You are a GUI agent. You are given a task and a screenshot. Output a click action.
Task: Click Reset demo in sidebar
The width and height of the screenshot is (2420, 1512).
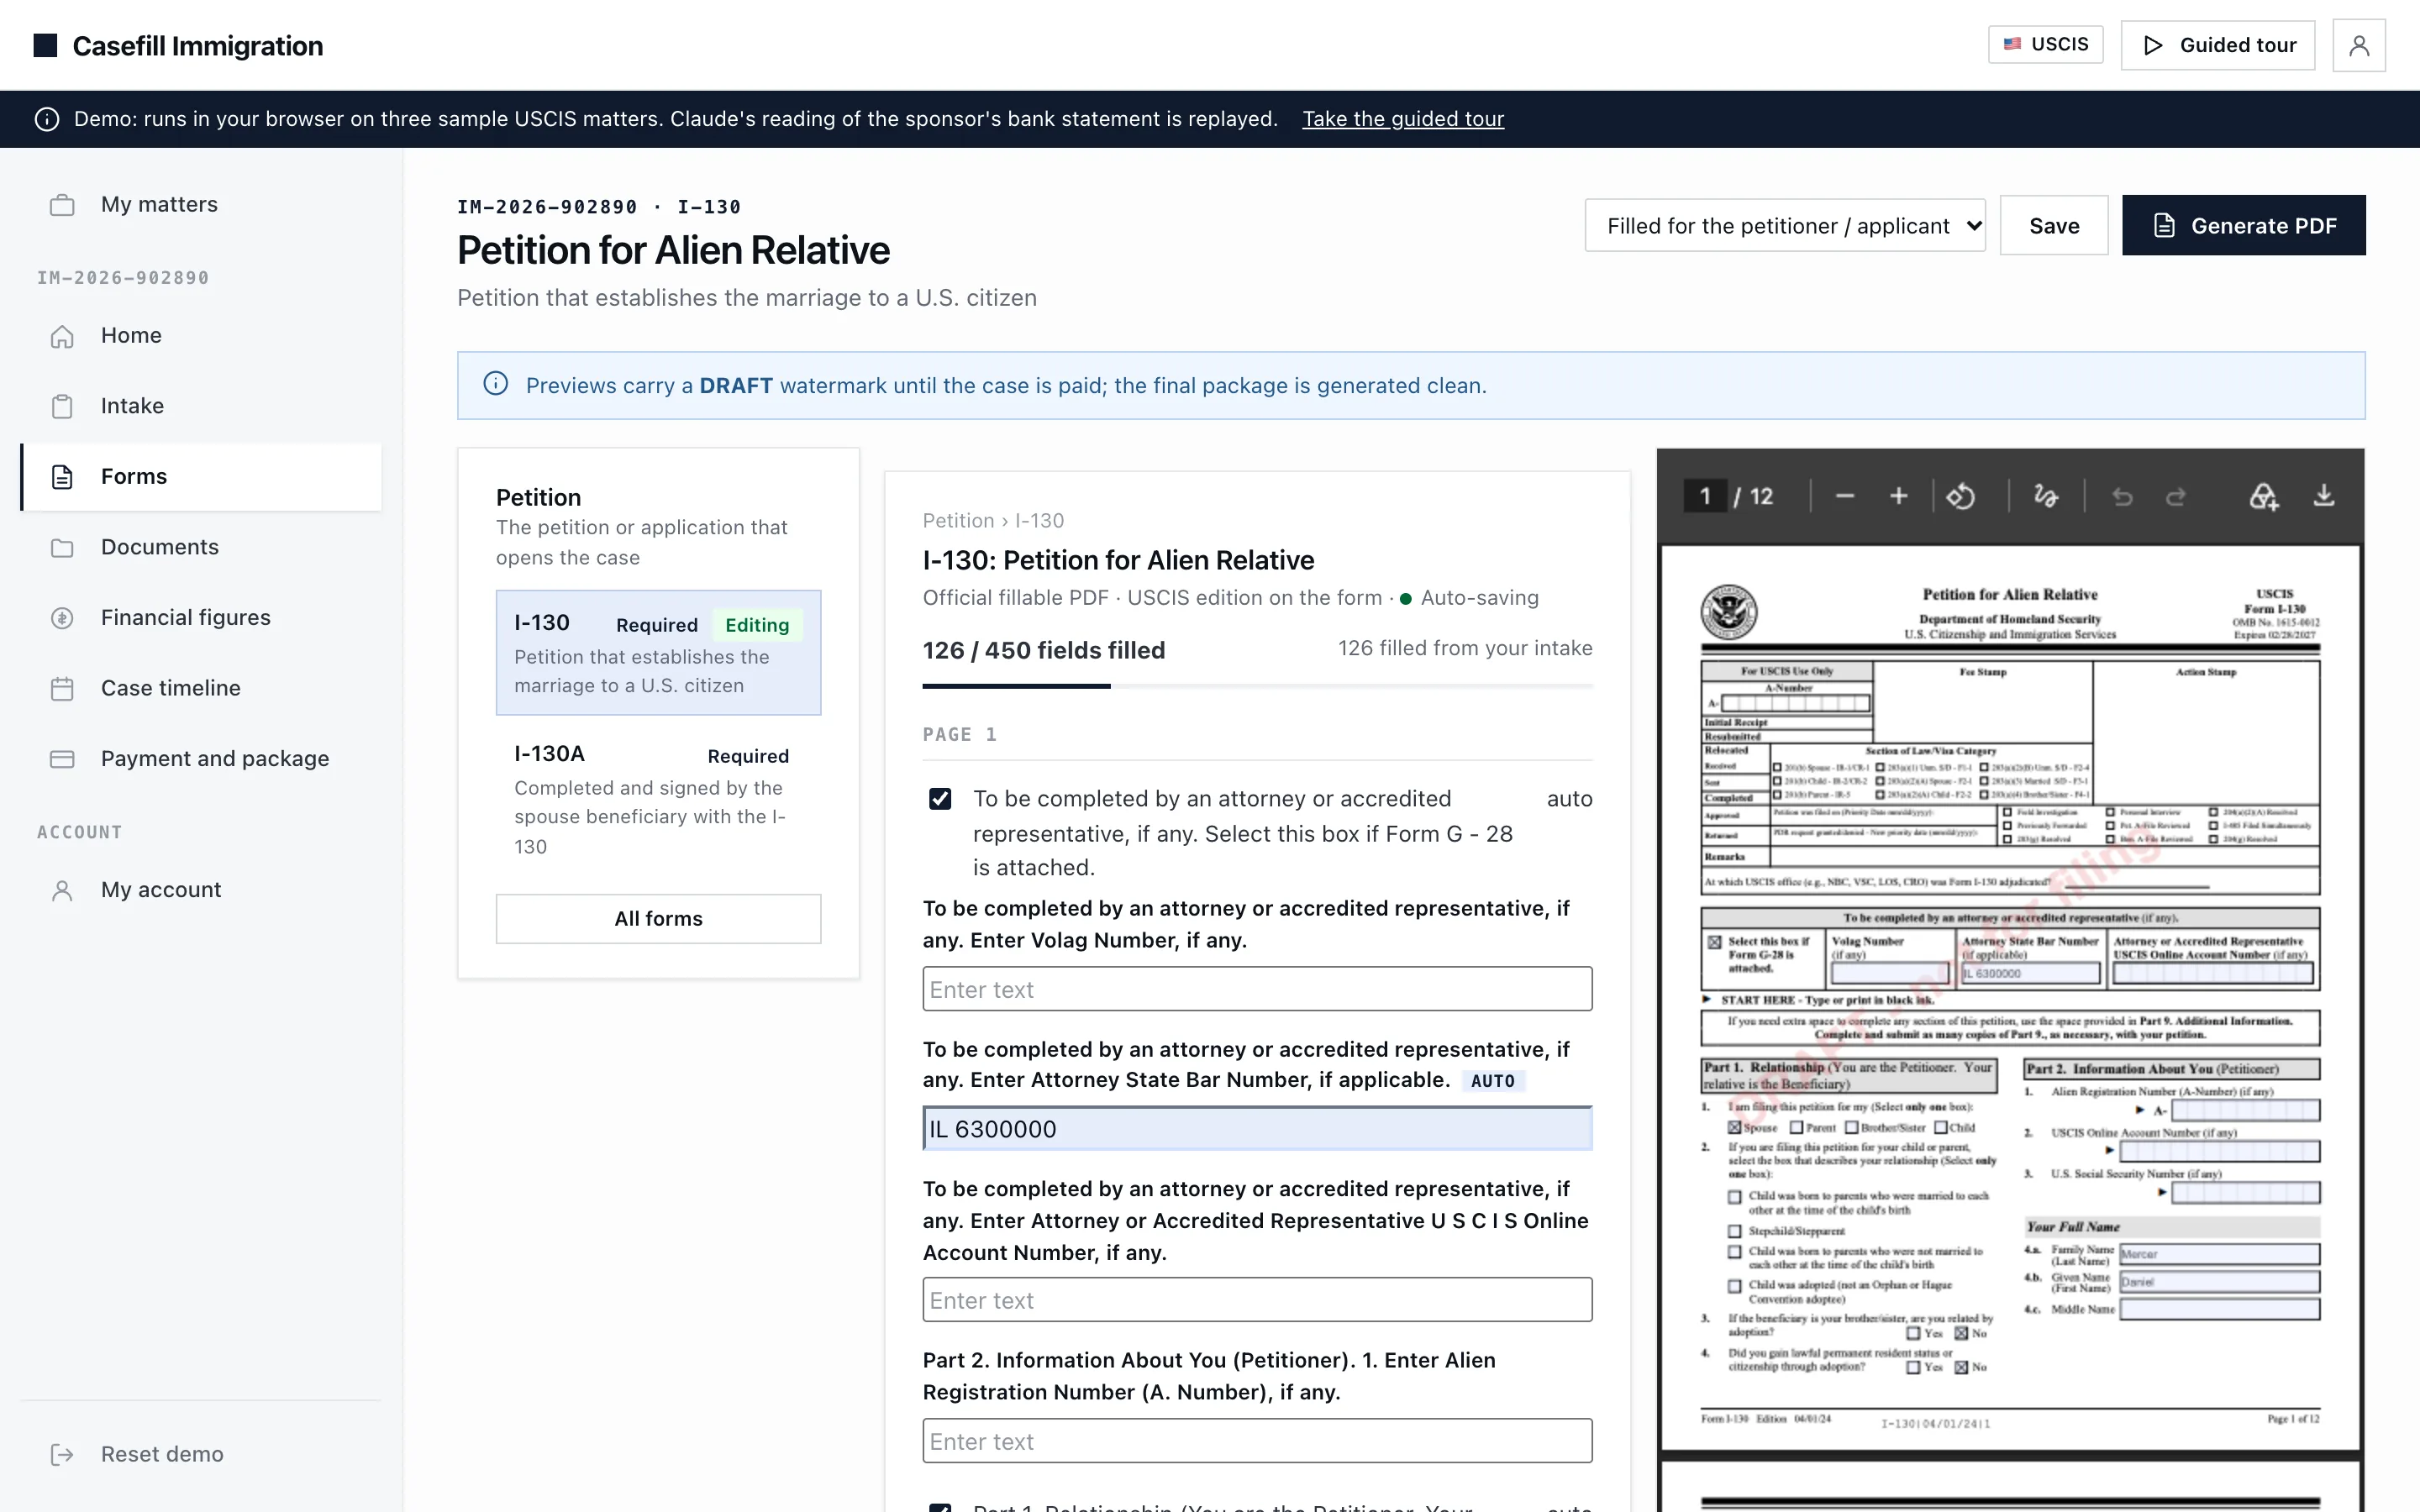[x=201, y=1454]
